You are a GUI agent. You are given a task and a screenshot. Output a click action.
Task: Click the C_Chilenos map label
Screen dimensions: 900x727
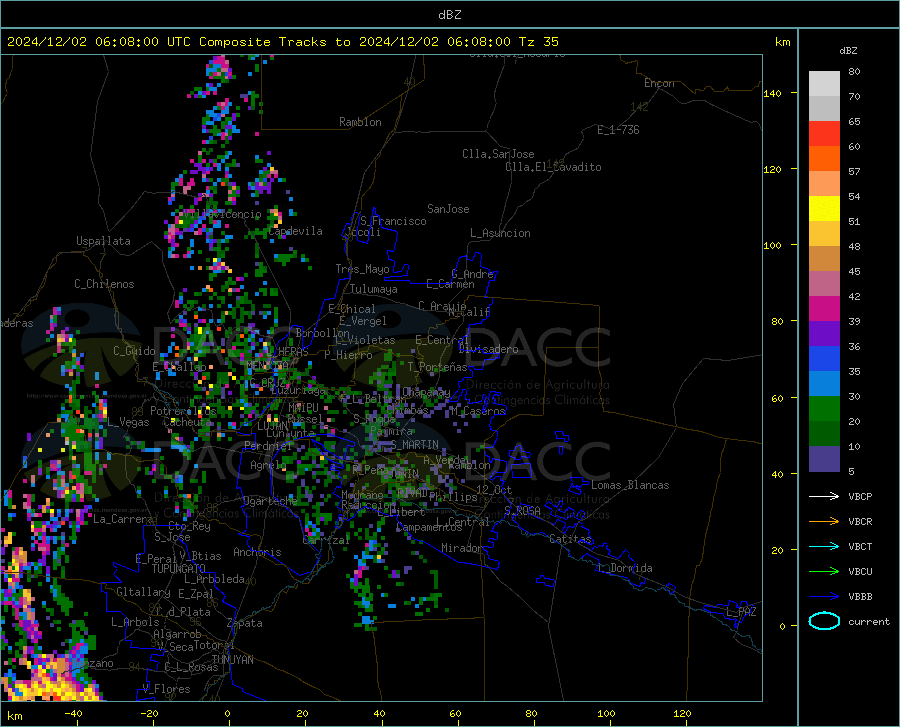click(x=104, y=284)
